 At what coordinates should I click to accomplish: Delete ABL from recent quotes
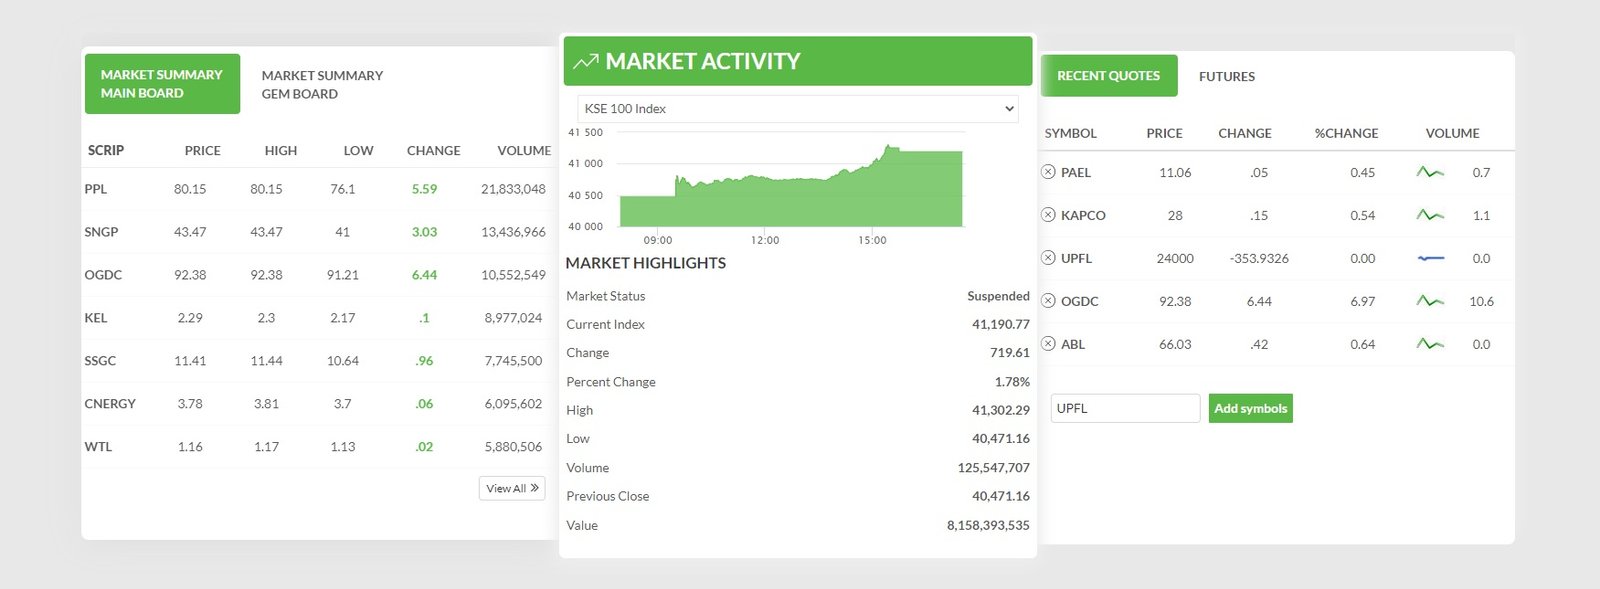tap(1048, 344)
